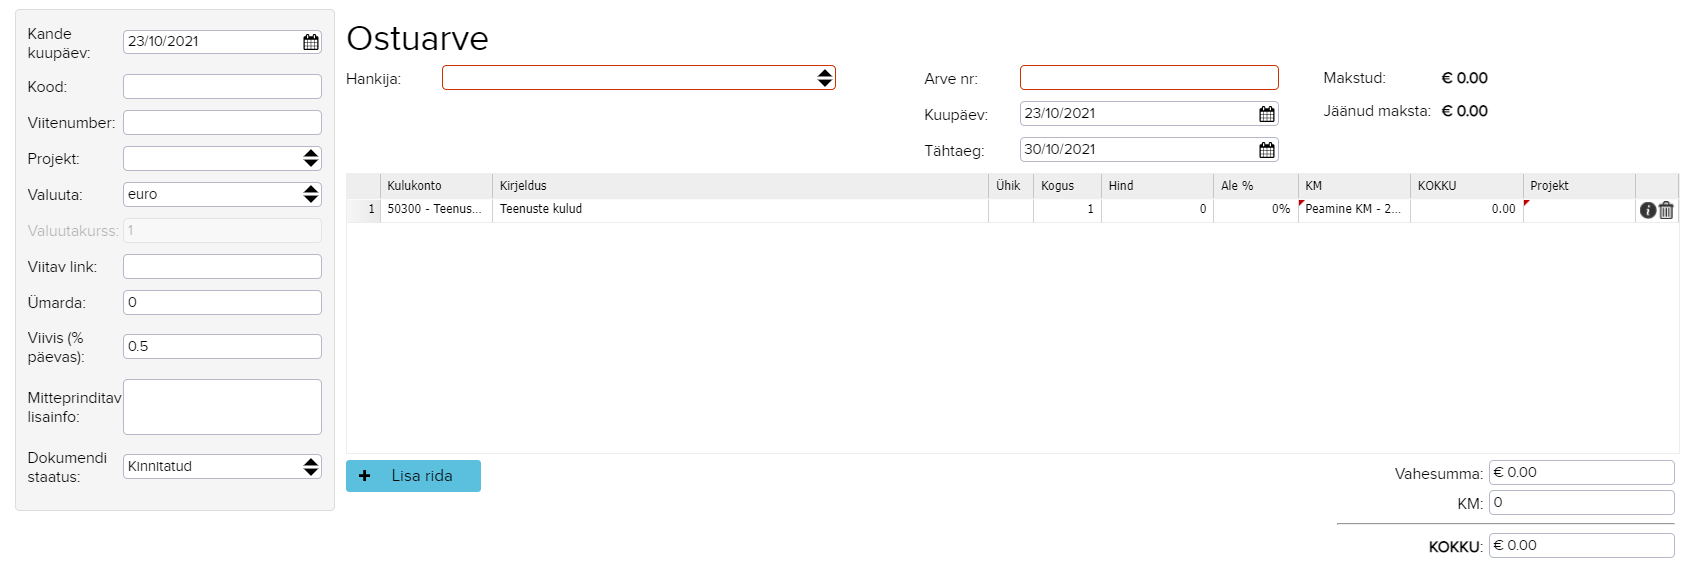Click the Ostuarve page heading

click(x=417, y=38)
